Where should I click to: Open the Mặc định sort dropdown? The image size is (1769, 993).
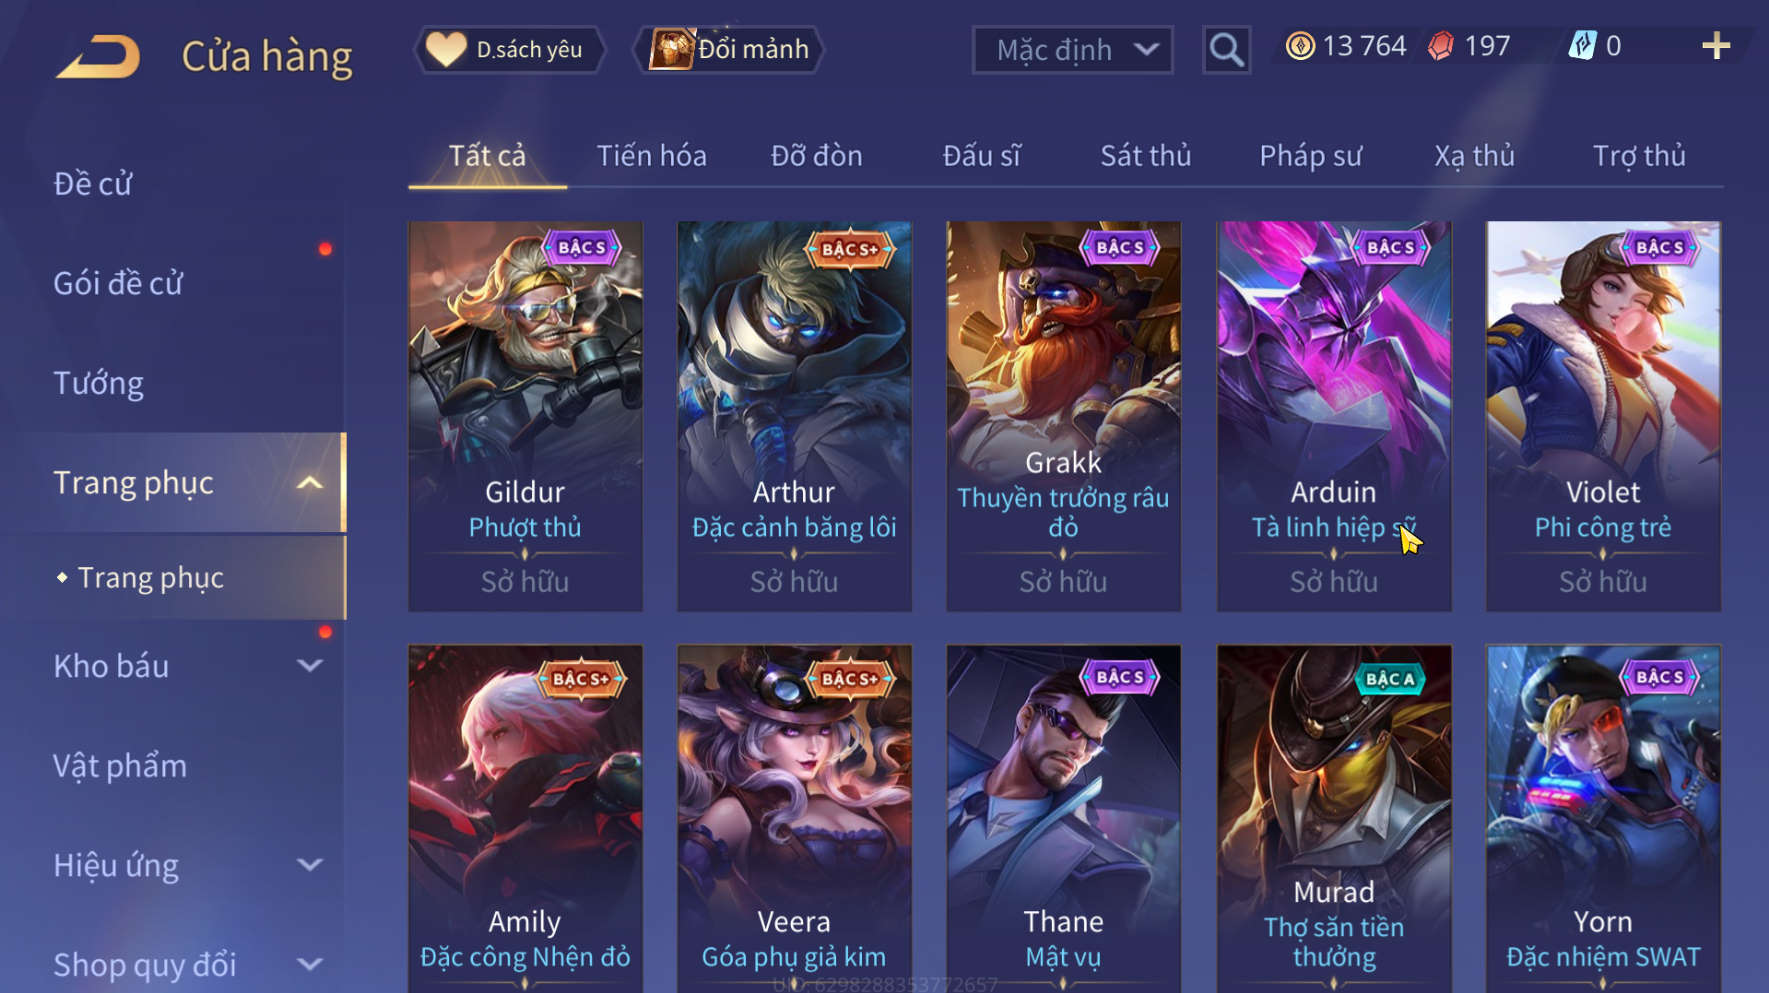(x=1072, y=49)
